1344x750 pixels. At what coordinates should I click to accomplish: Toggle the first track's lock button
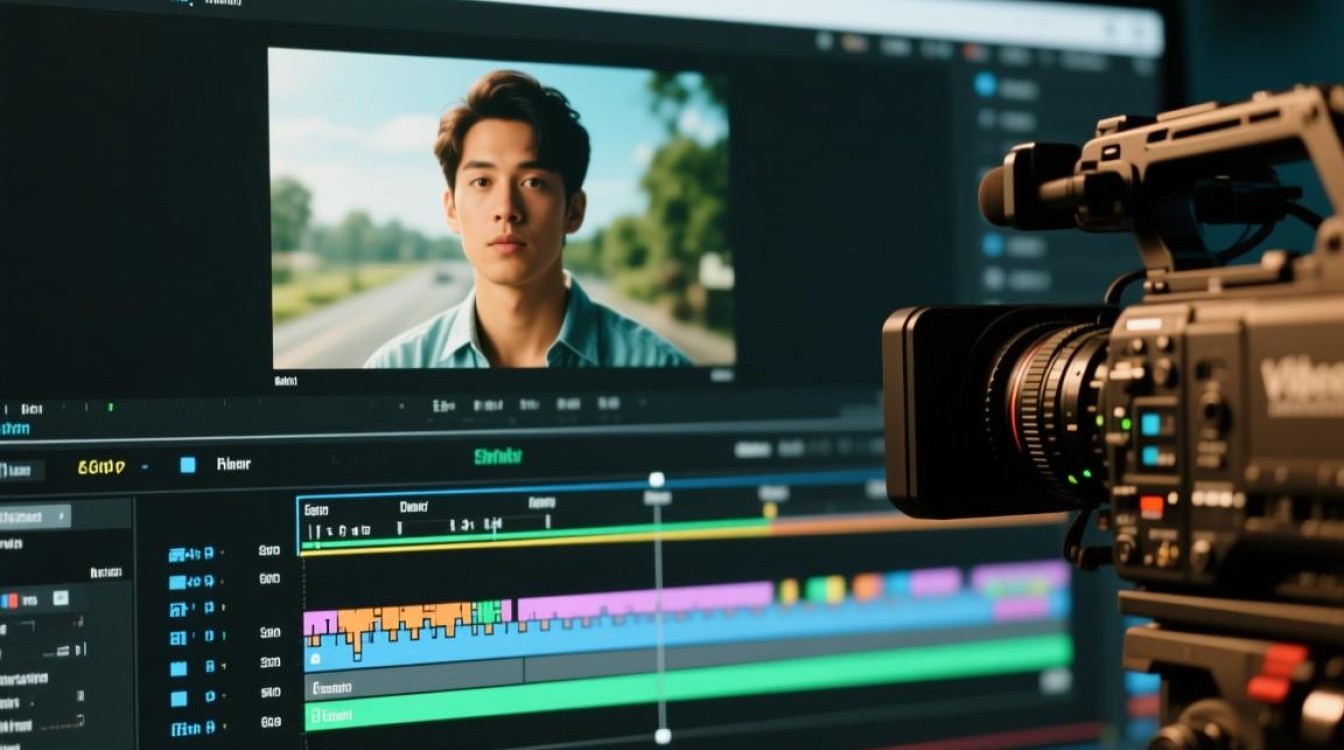click(x=208, y=553)
